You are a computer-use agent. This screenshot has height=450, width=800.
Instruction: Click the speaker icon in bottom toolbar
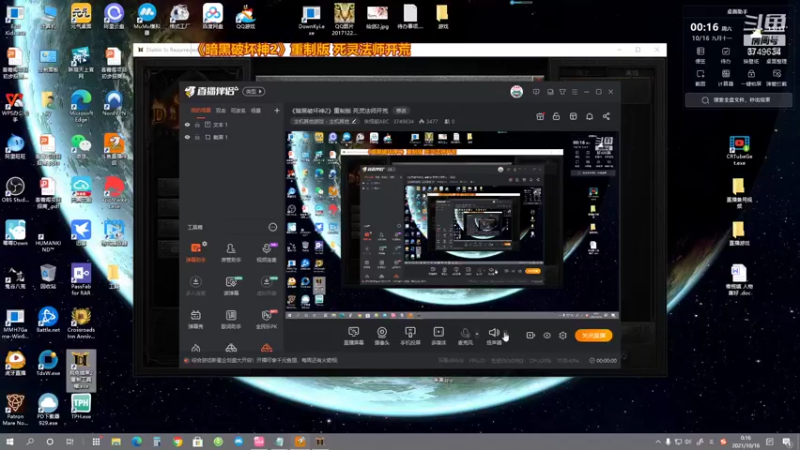tap(493, 334)
